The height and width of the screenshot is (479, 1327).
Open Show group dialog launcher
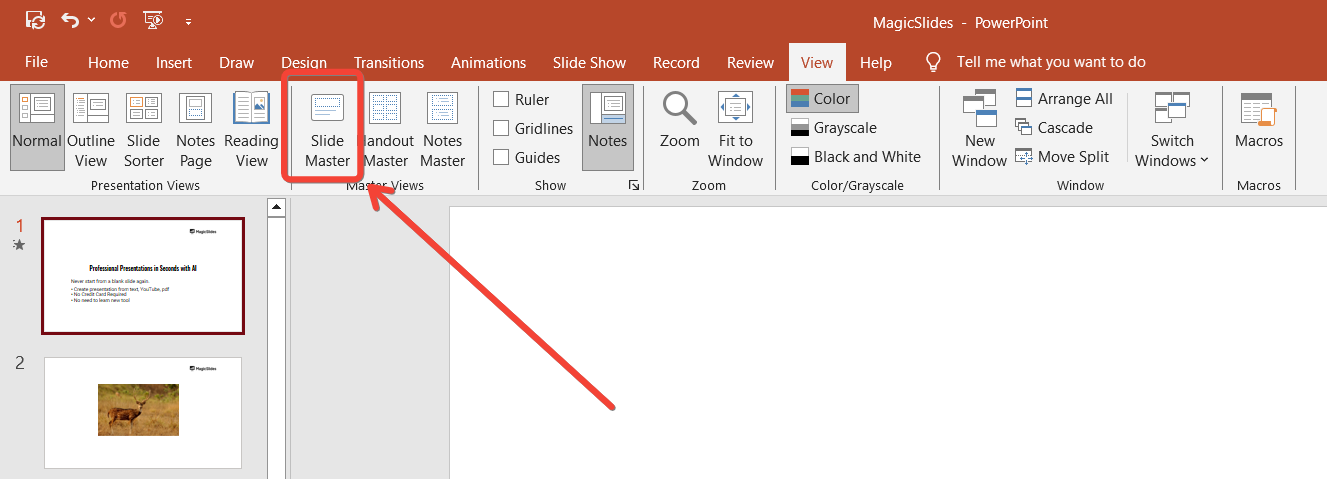[x=633, y=185]
